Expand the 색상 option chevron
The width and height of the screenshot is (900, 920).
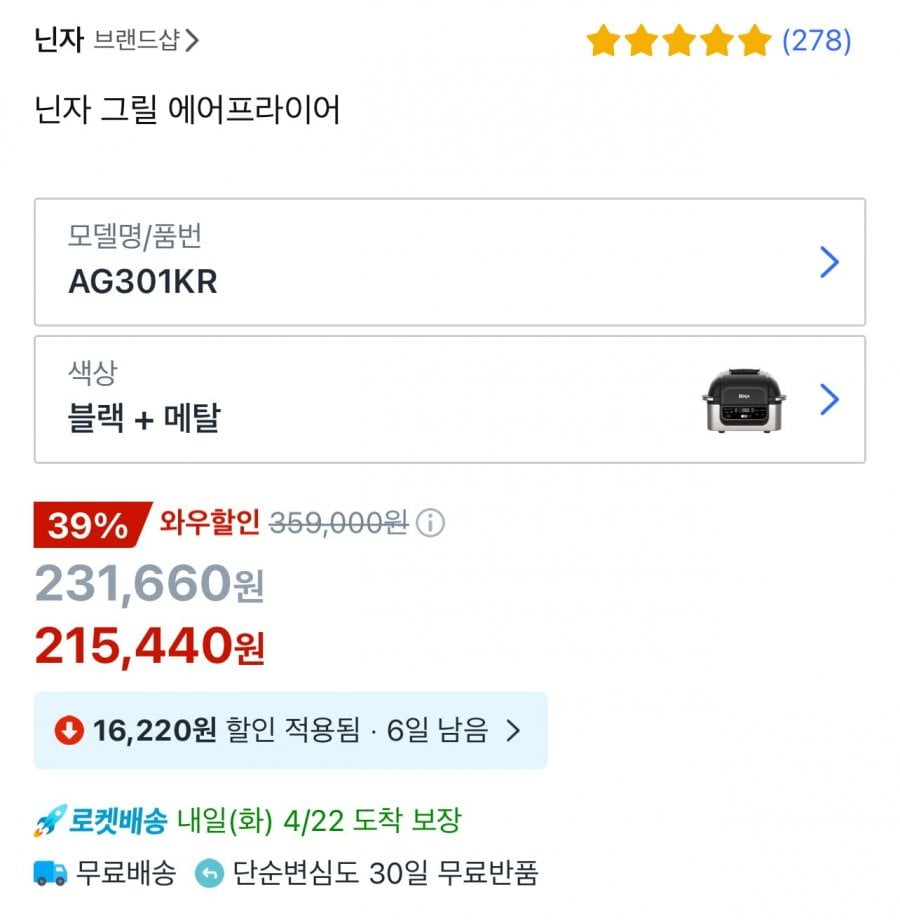click(829, 400)
